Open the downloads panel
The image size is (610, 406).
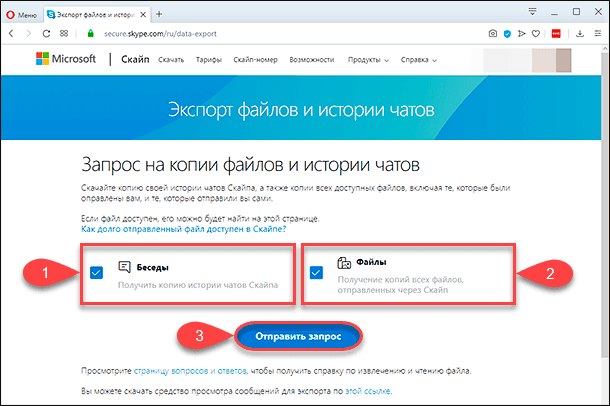pyautogui.click(x=580, y=34)
